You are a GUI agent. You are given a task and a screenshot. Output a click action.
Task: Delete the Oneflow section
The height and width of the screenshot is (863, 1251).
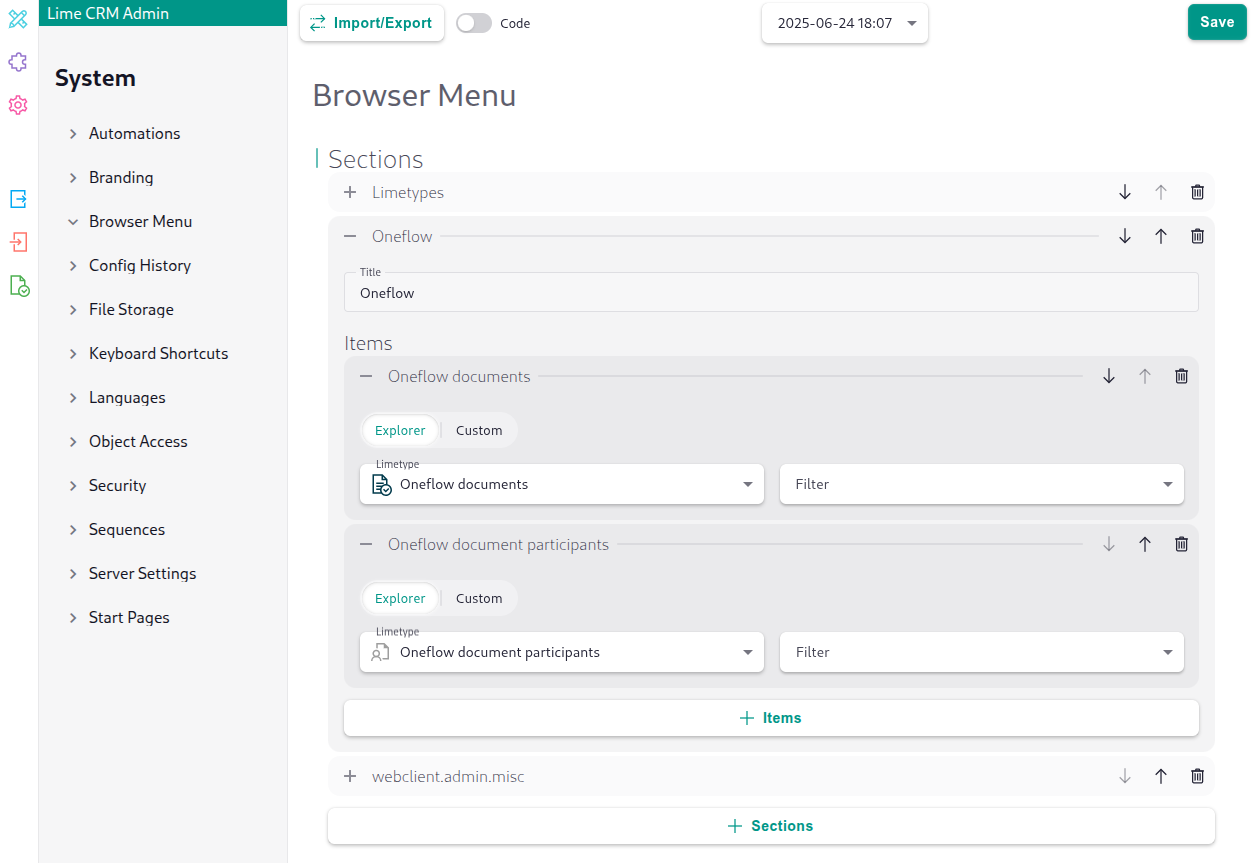[x=1197, y=236]
